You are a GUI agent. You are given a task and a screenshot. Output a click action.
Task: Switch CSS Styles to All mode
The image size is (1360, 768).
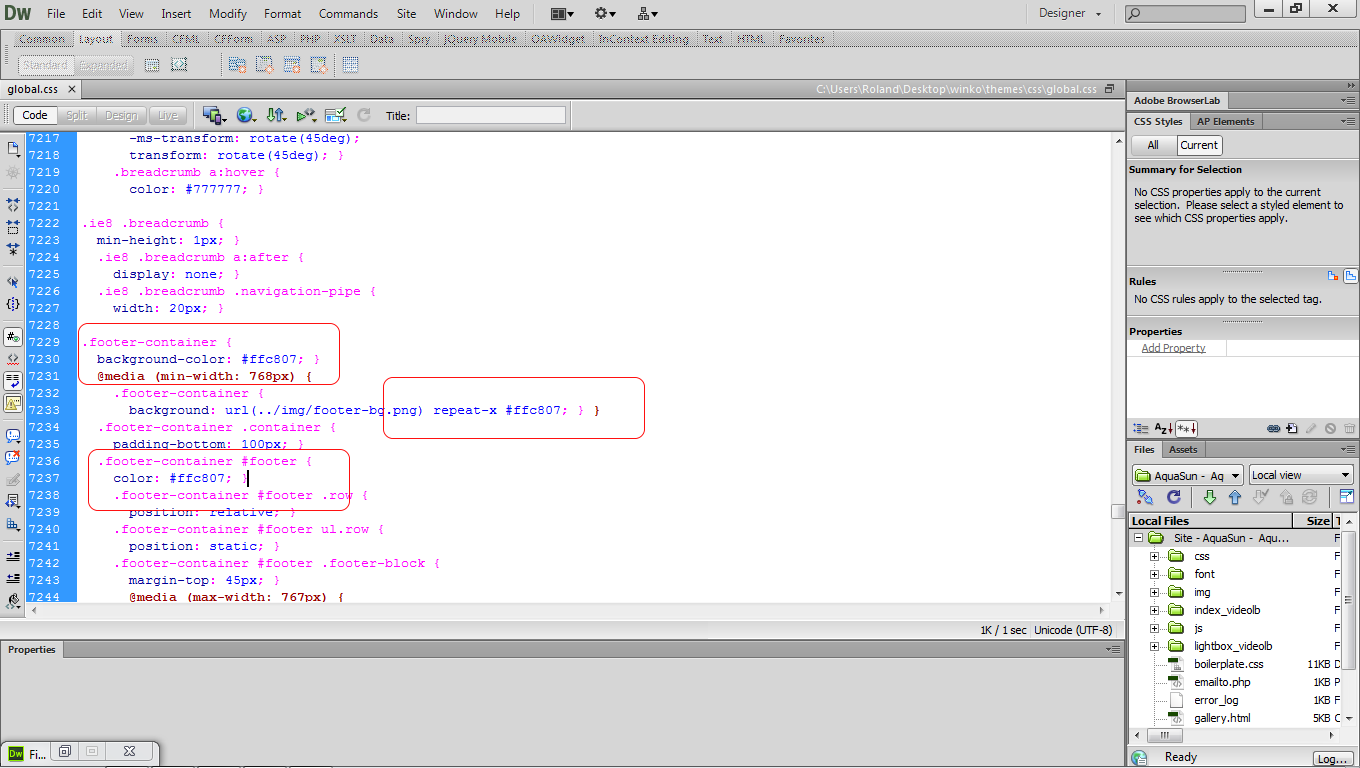(x=1153, y=145)
